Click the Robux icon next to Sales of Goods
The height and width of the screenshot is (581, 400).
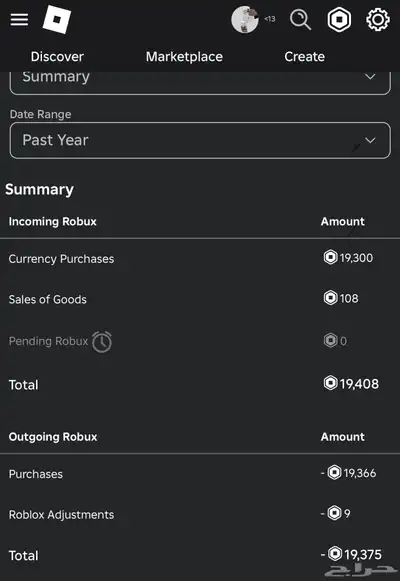tap(330, 298)
